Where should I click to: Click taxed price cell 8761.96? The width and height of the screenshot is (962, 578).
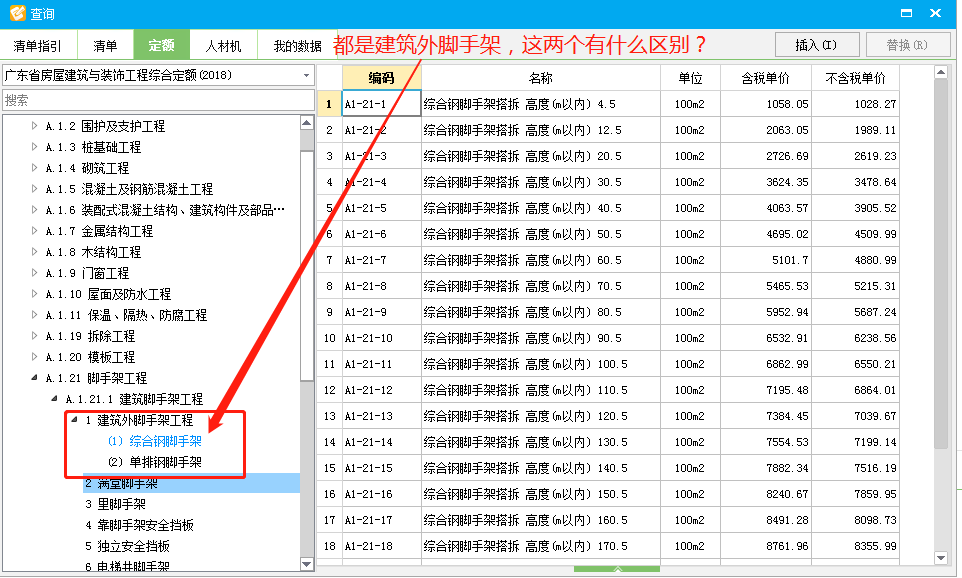tap(766, 546)
